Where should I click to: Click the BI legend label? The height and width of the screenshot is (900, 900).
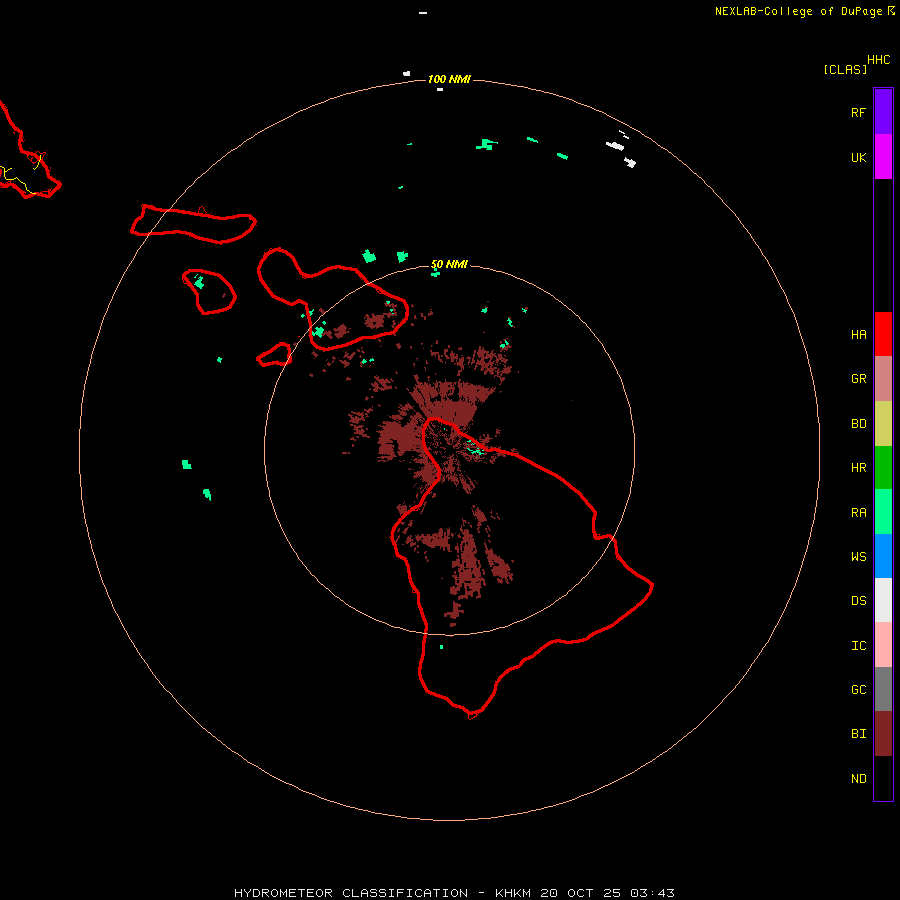pos(859,734)
